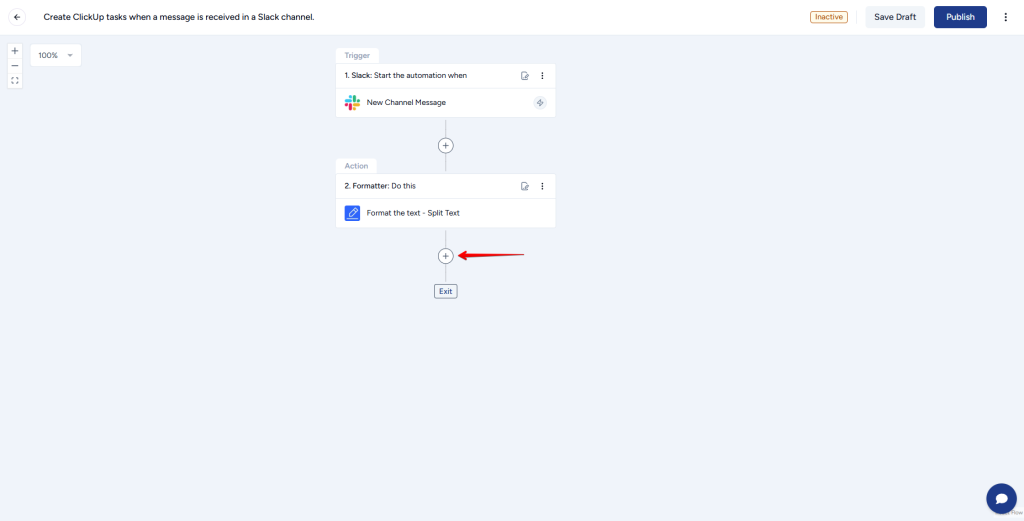1024x521 pixels.
Task: Click the rename icon on the Slack step
Action: click(525, 75)
